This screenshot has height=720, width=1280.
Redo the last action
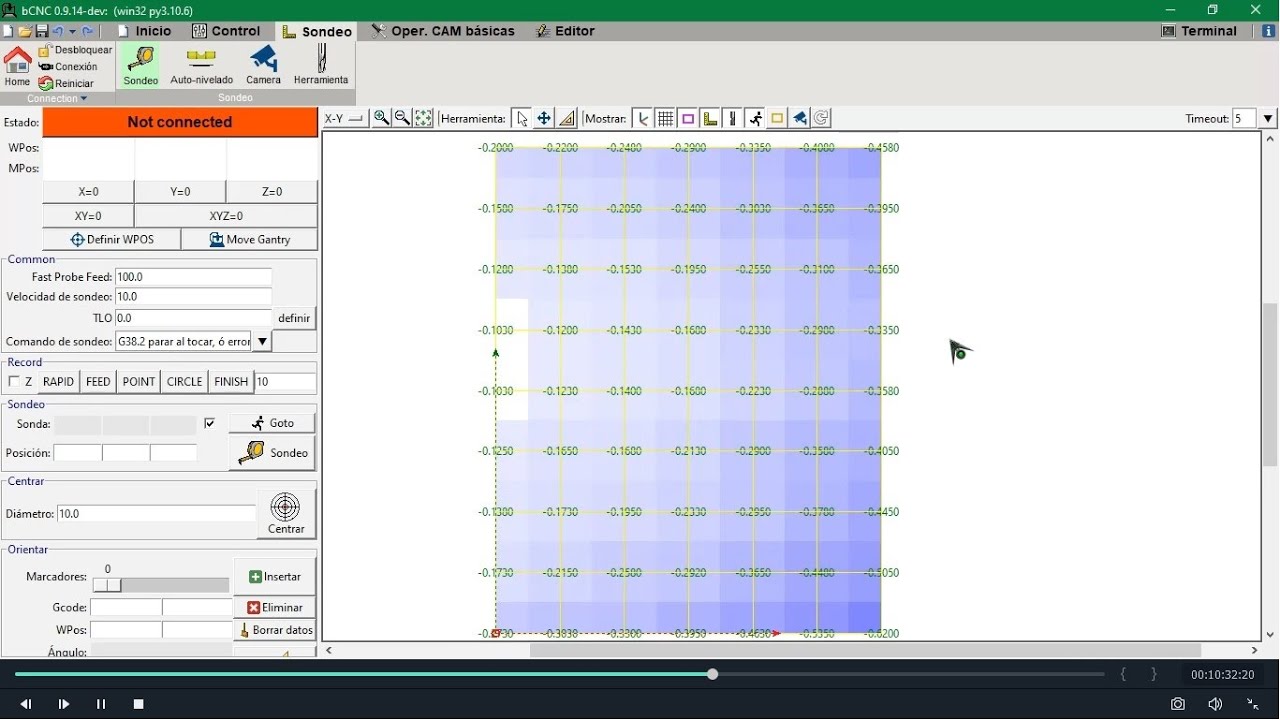88,31
